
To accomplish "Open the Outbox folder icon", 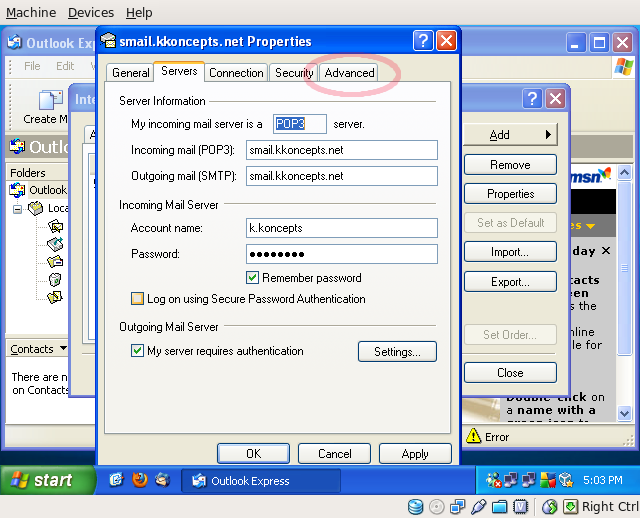I will 55,244.
